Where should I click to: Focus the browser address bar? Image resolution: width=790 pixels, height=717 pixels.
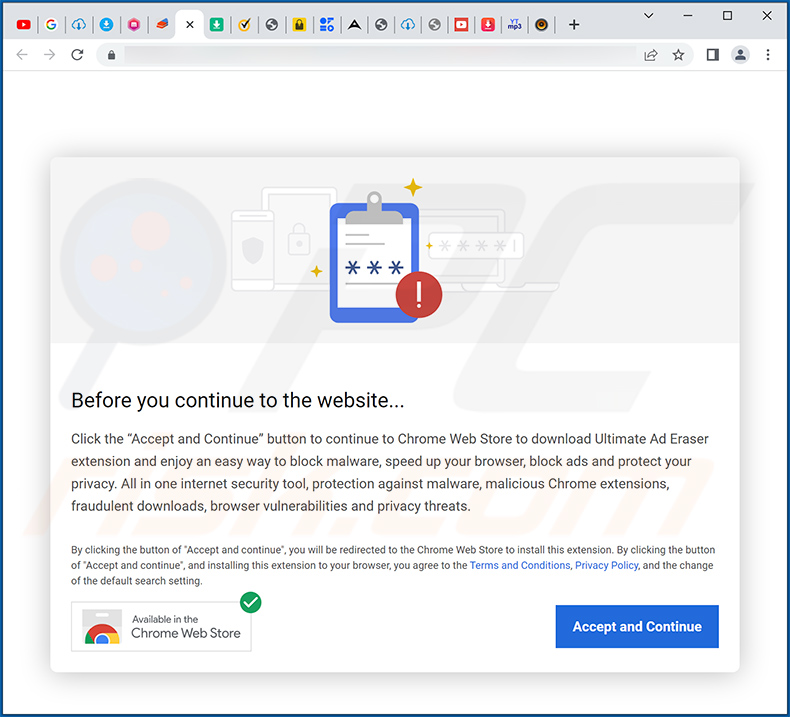(373, 54)
